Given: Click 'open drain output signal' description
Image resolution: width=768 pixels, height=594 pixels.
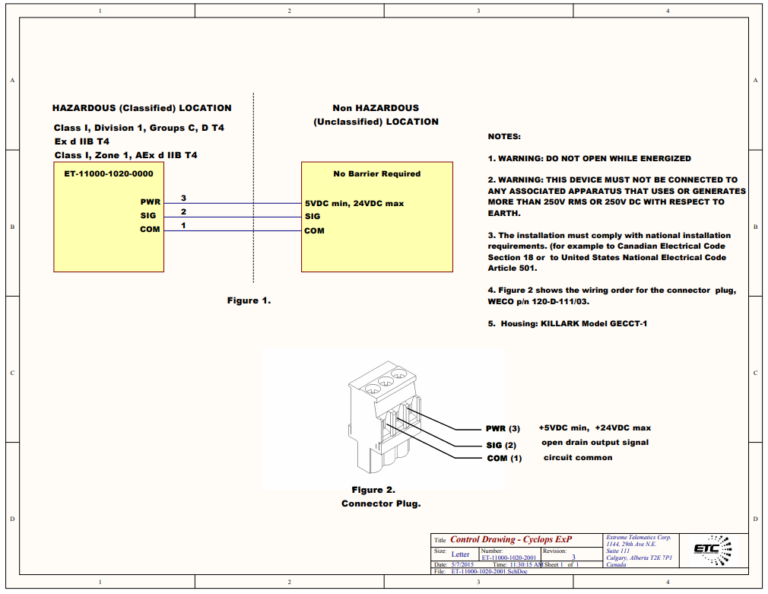Looking at the screenshot, I should [595, 442].
